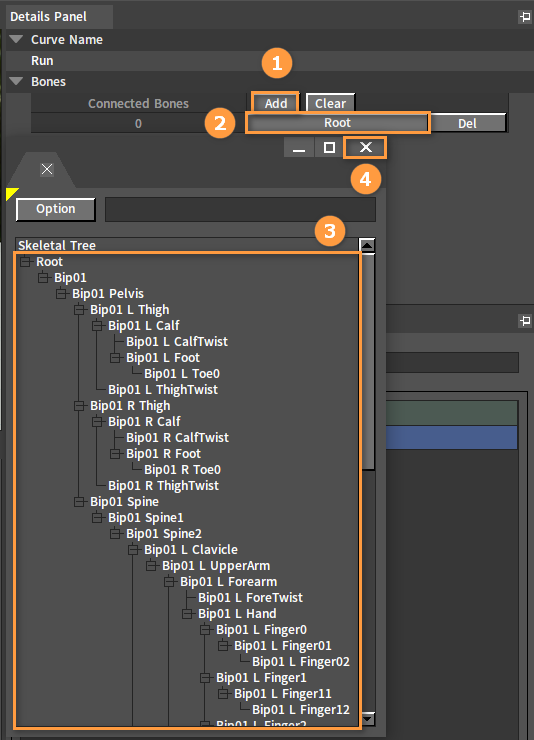Select Bip01 L ThighTwist bone
The image size is (534, 740).
pyautogui.click(x=163, y=390)
